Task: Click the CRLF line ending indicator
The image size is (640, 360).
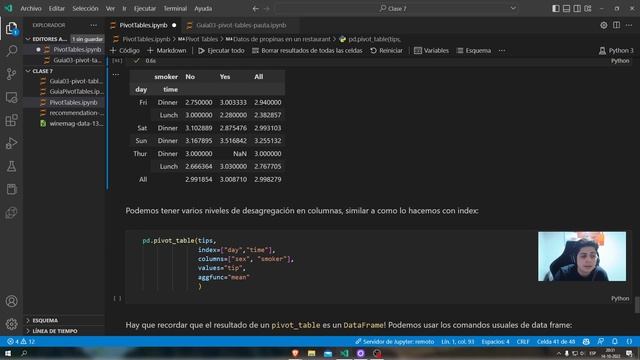Action: click(523, 342)
